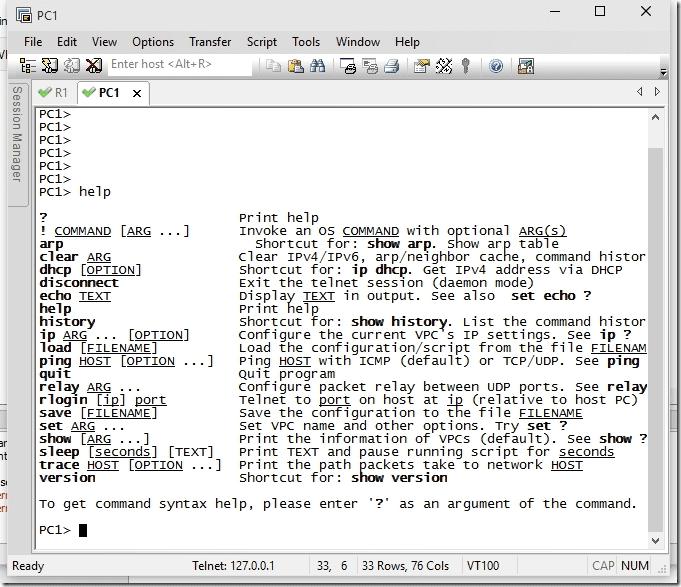Click the Enter host input field
The height and width of the screenshot is (587, 681).
[x=180, y=64]
